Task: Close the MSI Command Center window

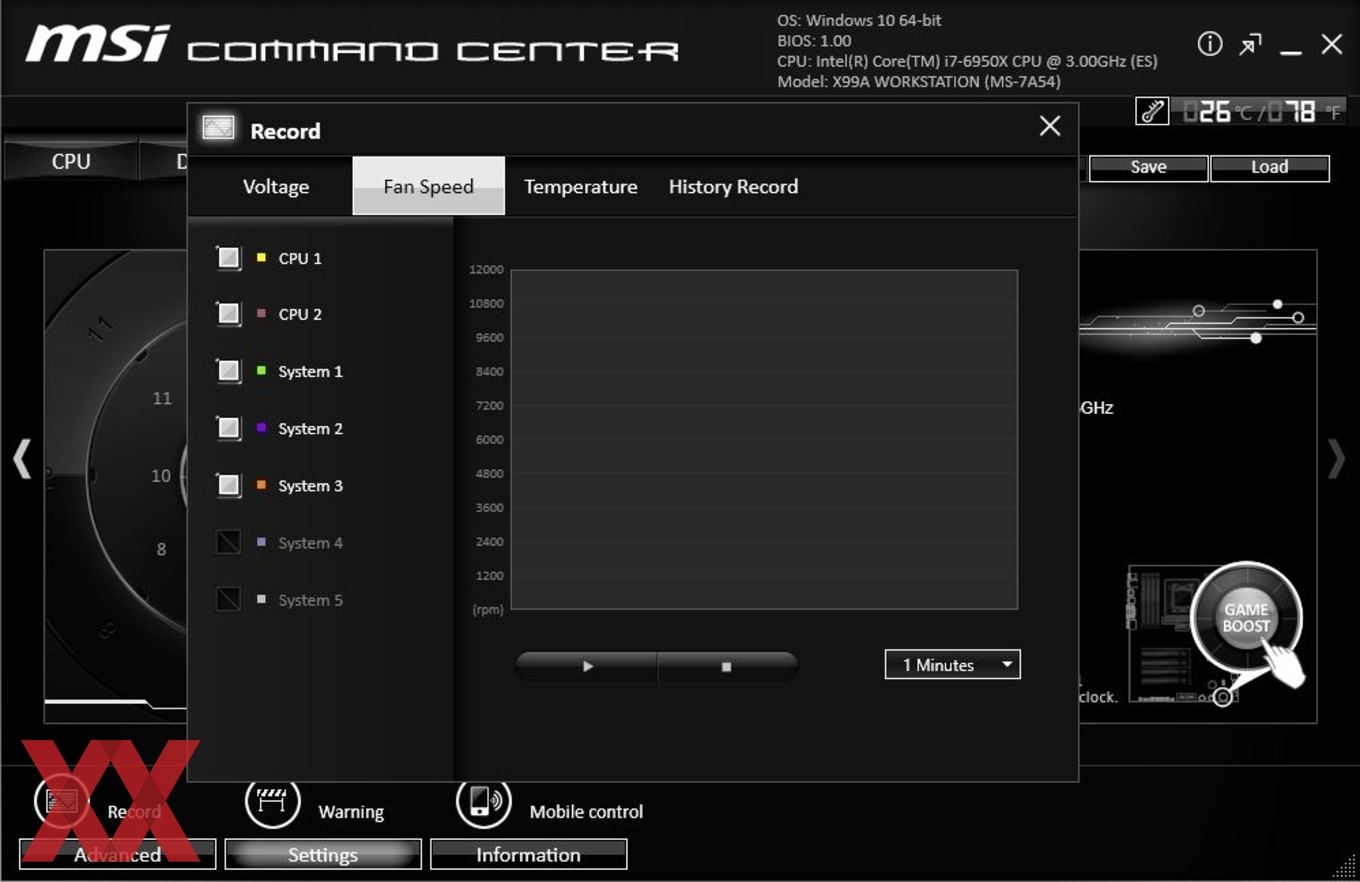Action: (x=1332, y=44)
